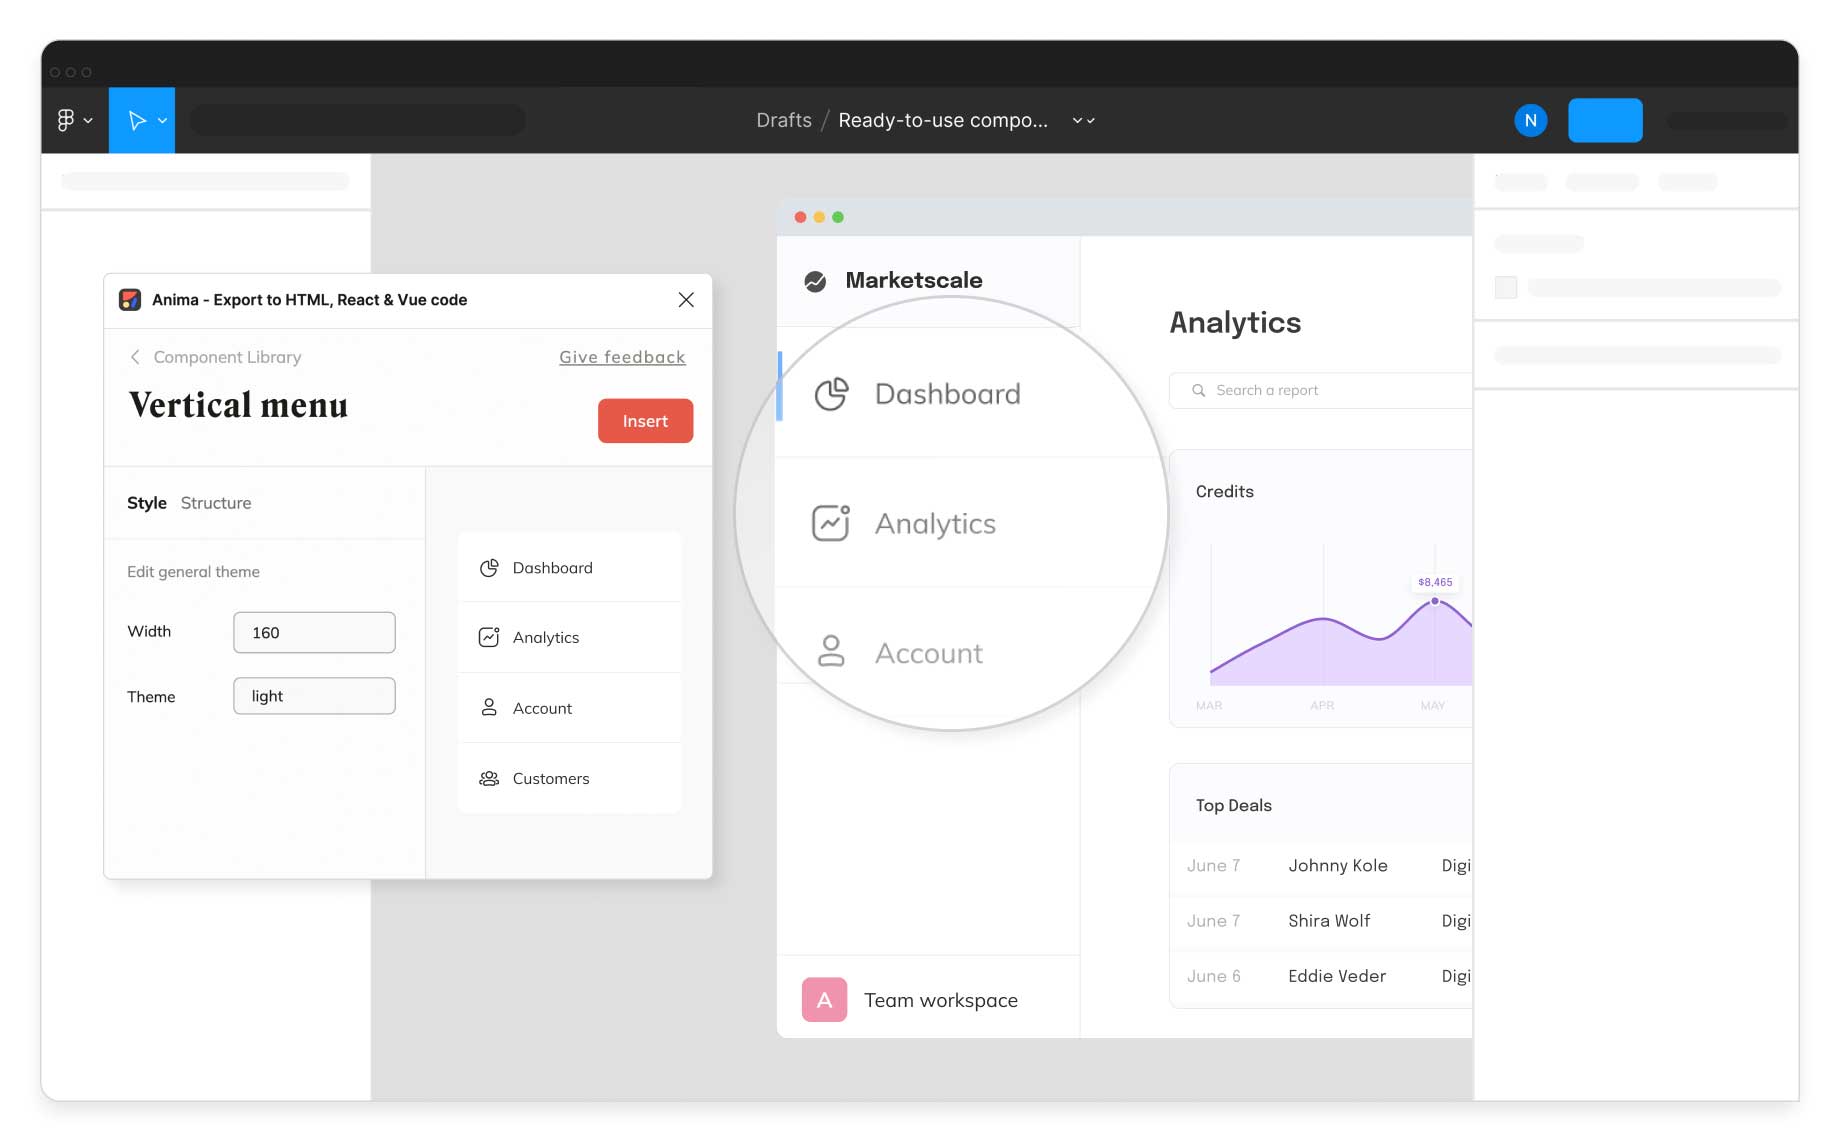Viewport: 1840px width, 1142px height.
Task: Click the Dashboard pie chart icon in preview
Action: 489,568
